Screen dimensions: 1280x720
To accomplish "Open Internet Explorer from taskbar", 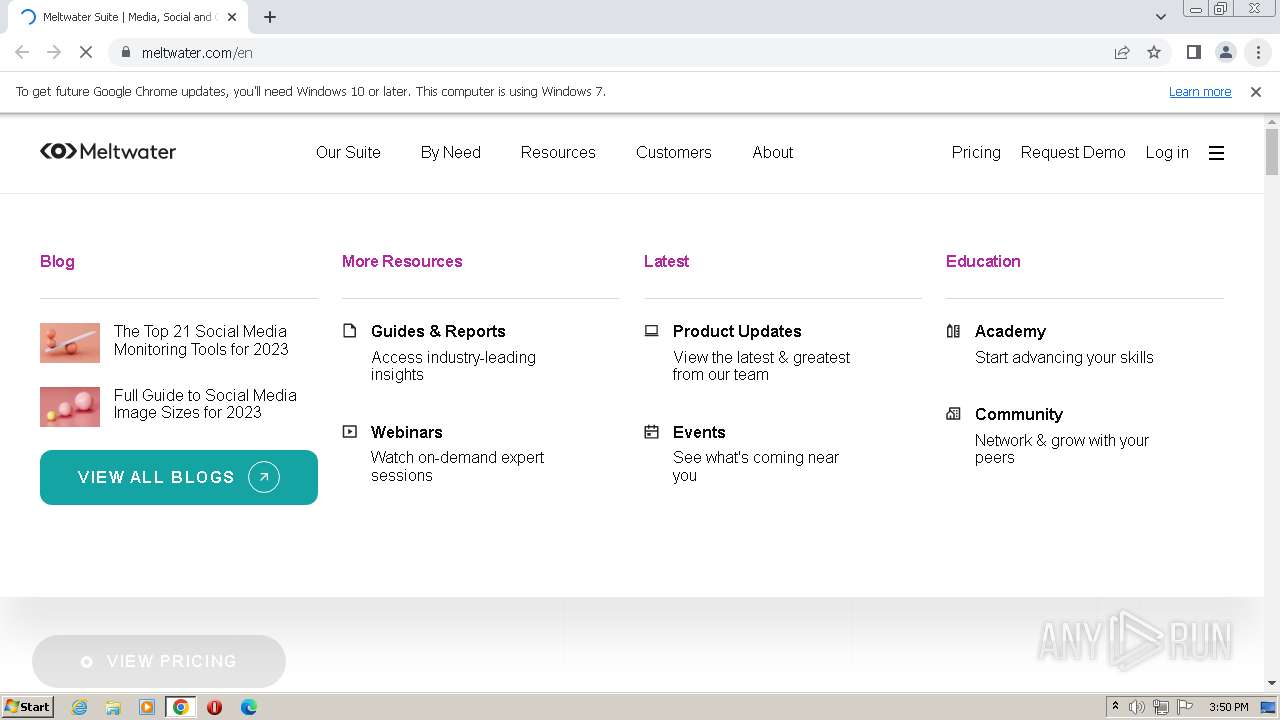I will pyautogui.click(x=80, y=707).
